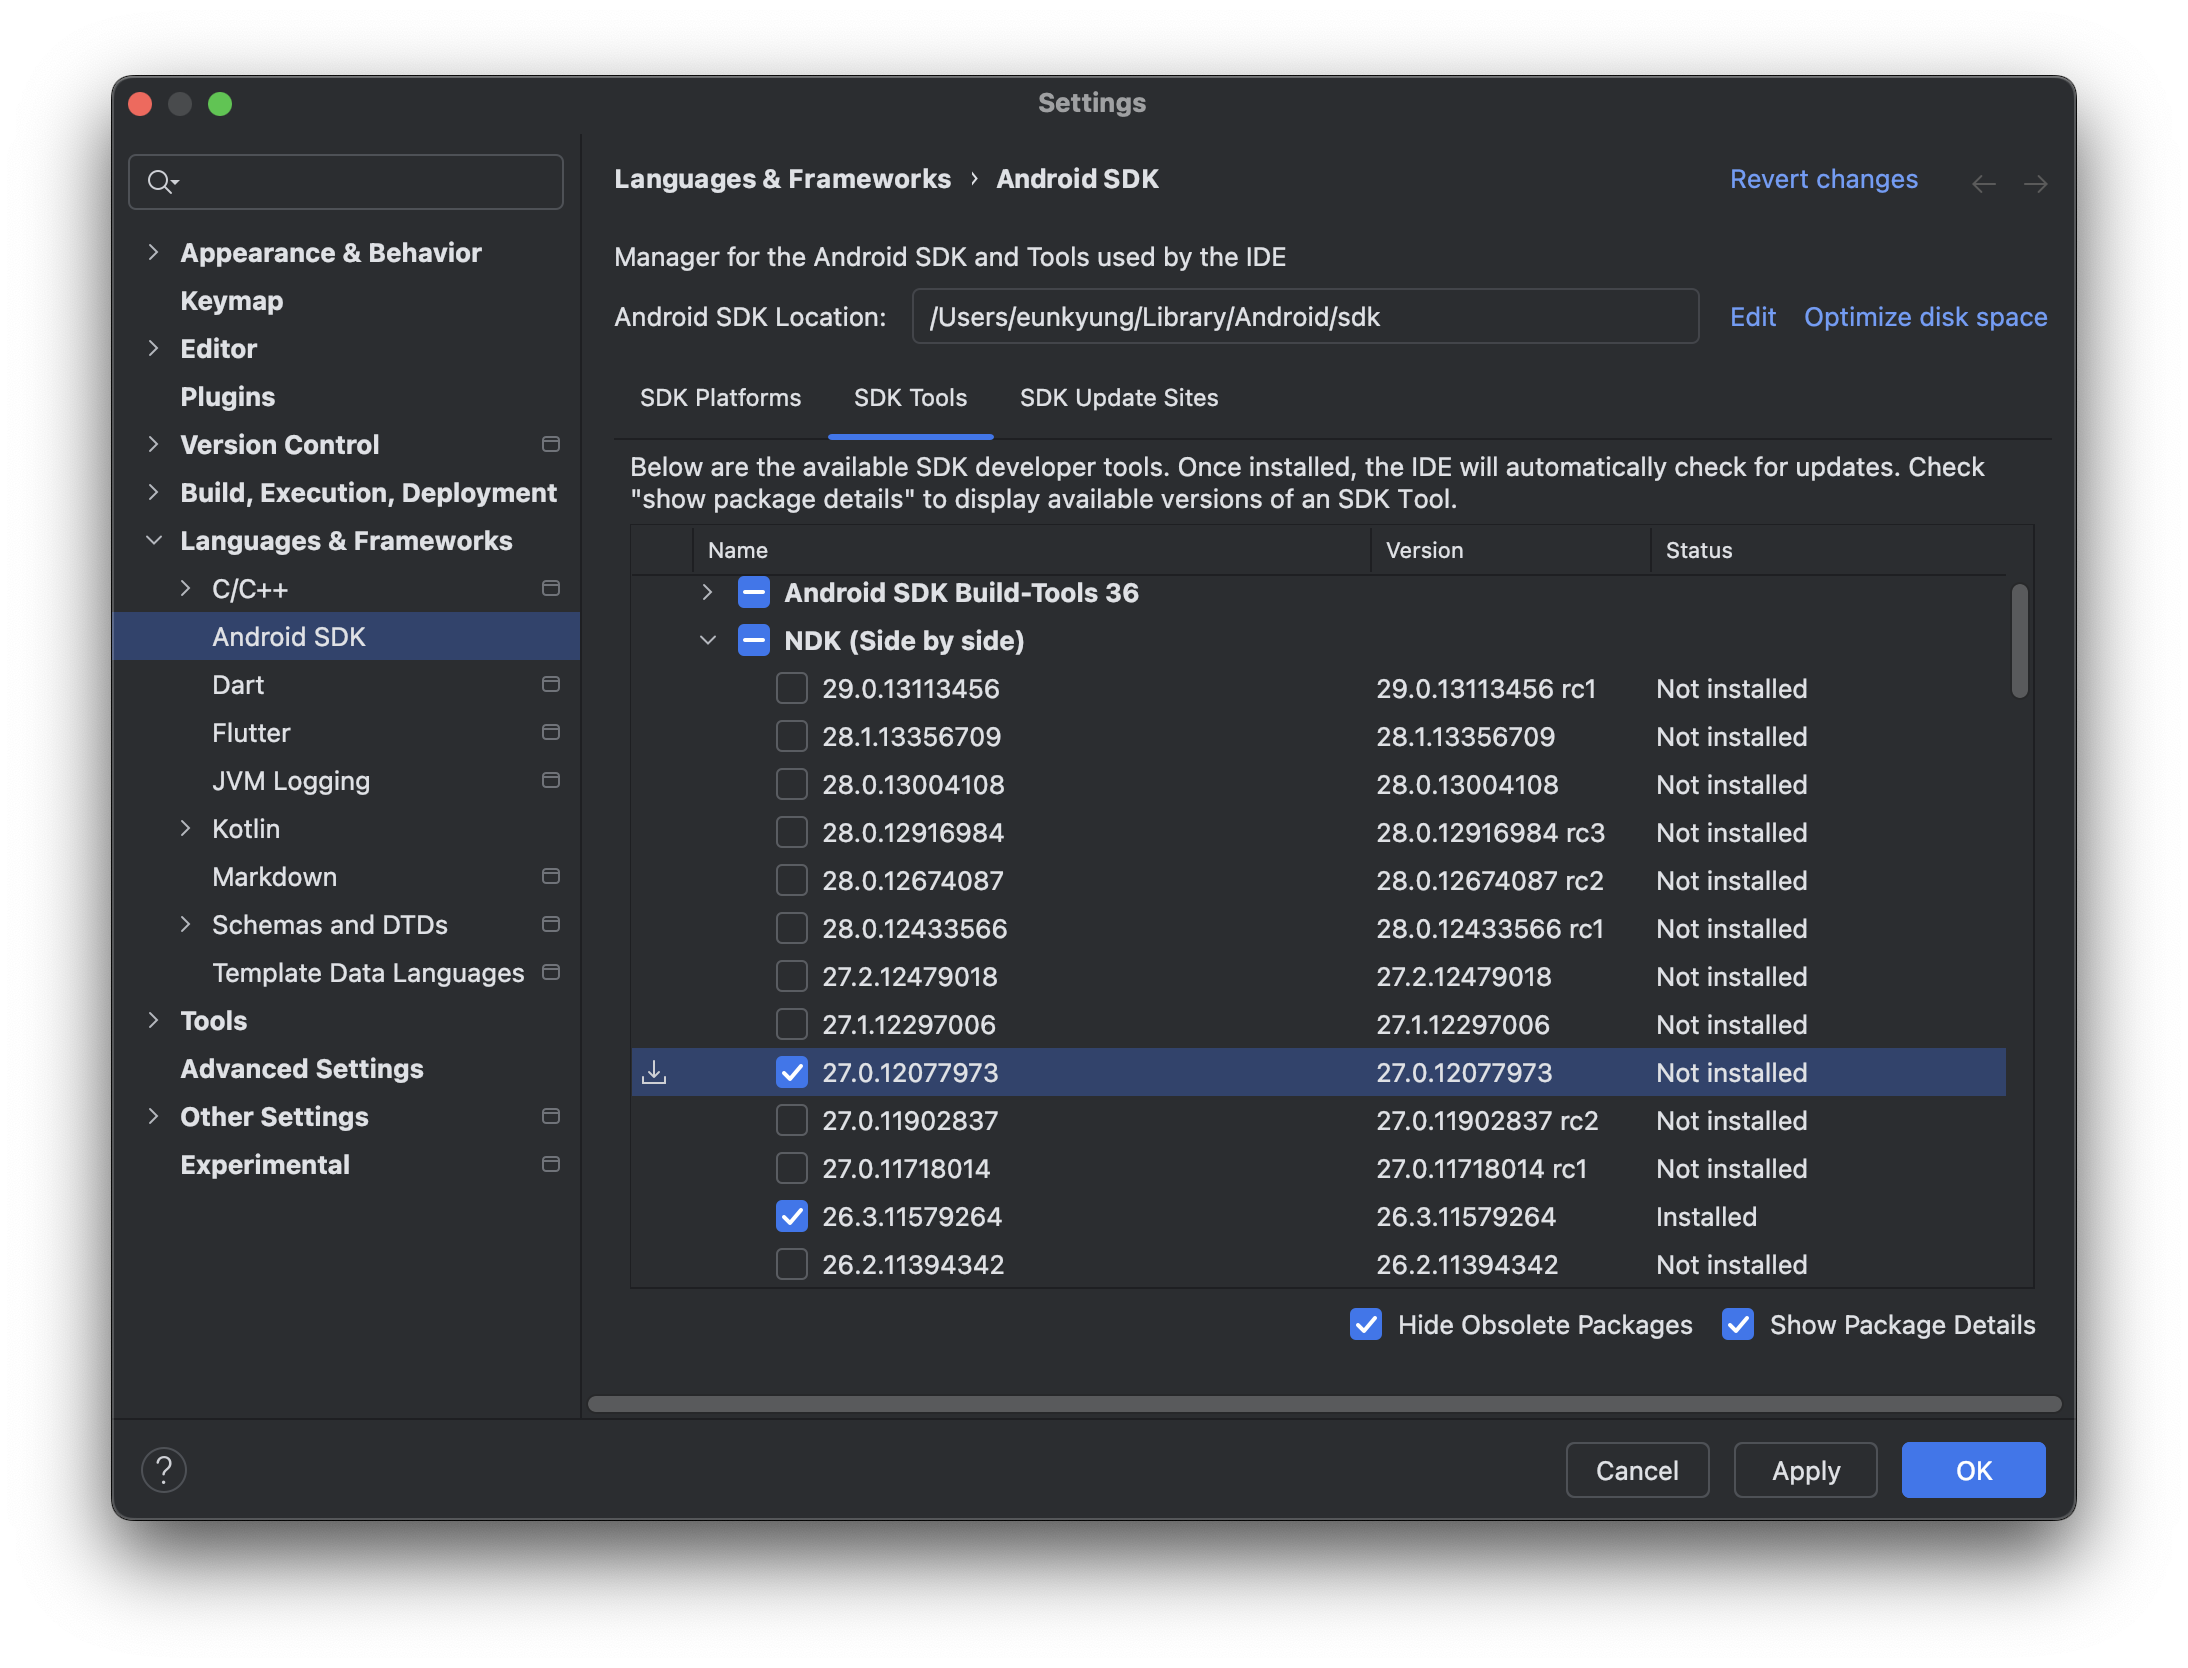
Task: Click the Optimize disk space link
Action: pos(1925,317)
